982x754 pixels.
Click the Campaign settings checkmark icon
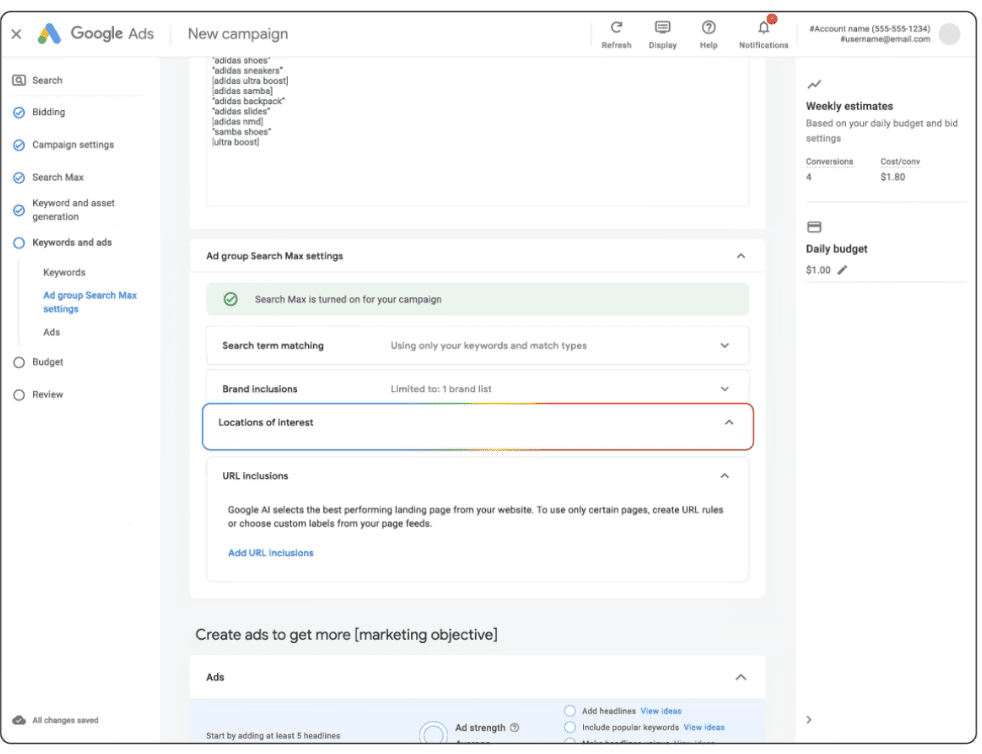click(x=19, y=145)
